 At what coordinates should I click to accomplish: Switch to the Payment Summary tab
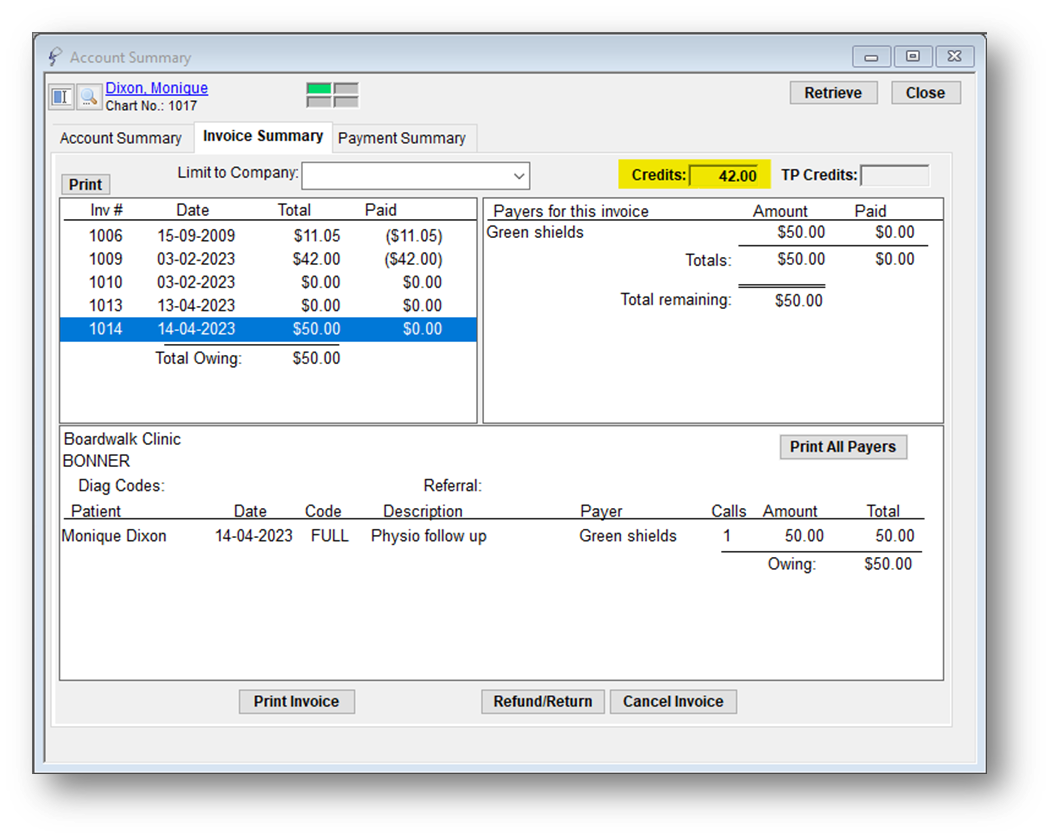point(402,138)
